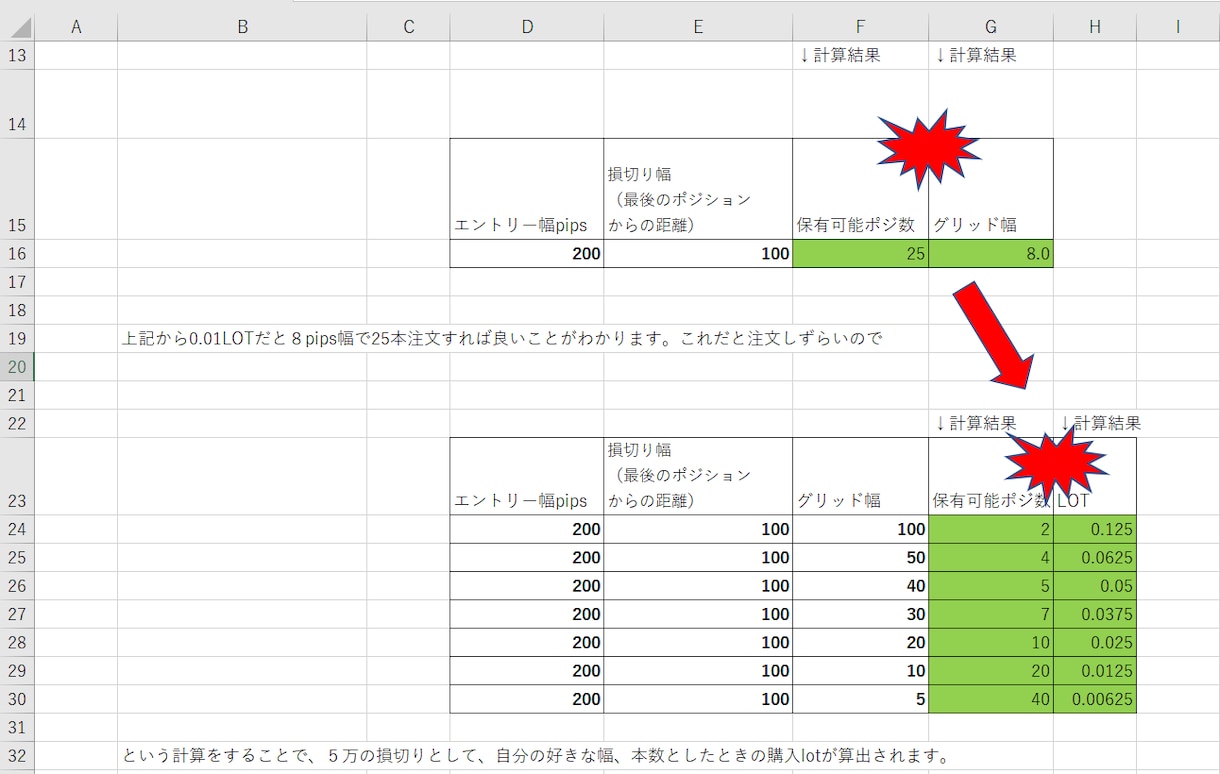Select cell E16 with value 100
Viewport: 1220px width, 774px height.
coord(698,254)
